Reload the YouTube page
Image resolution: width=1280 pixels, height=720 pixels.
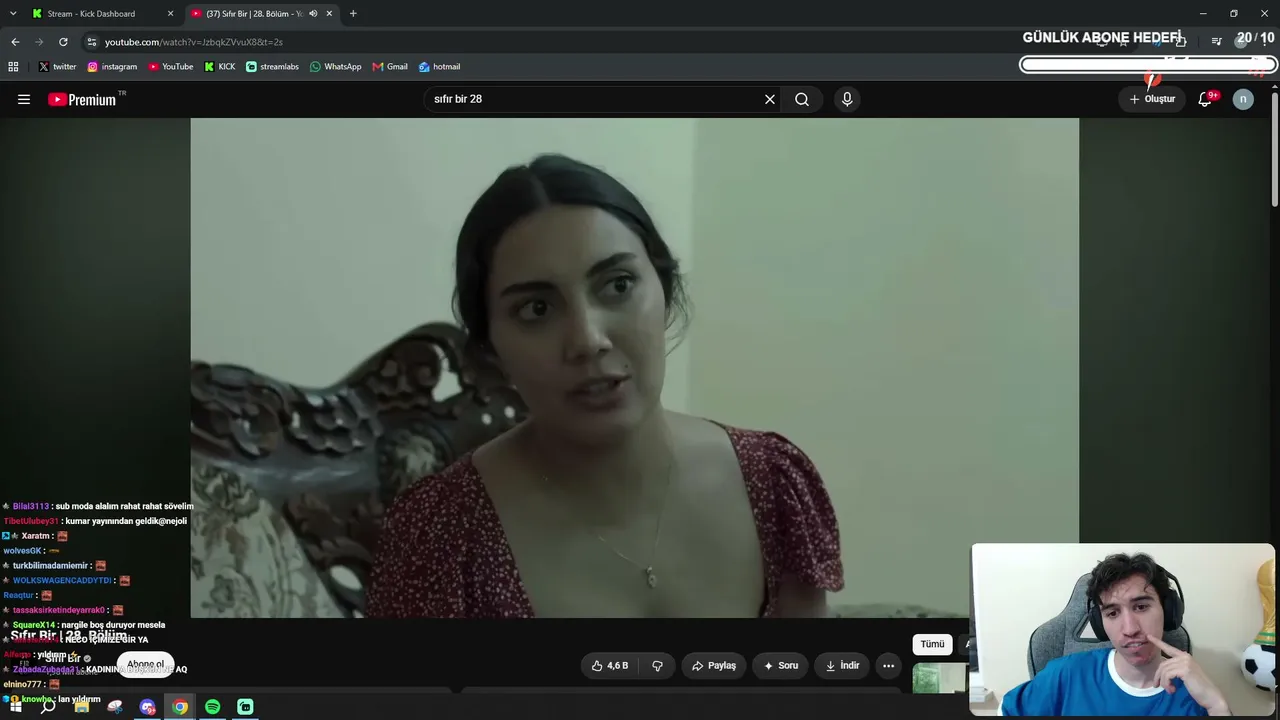[x=63, y=42]
